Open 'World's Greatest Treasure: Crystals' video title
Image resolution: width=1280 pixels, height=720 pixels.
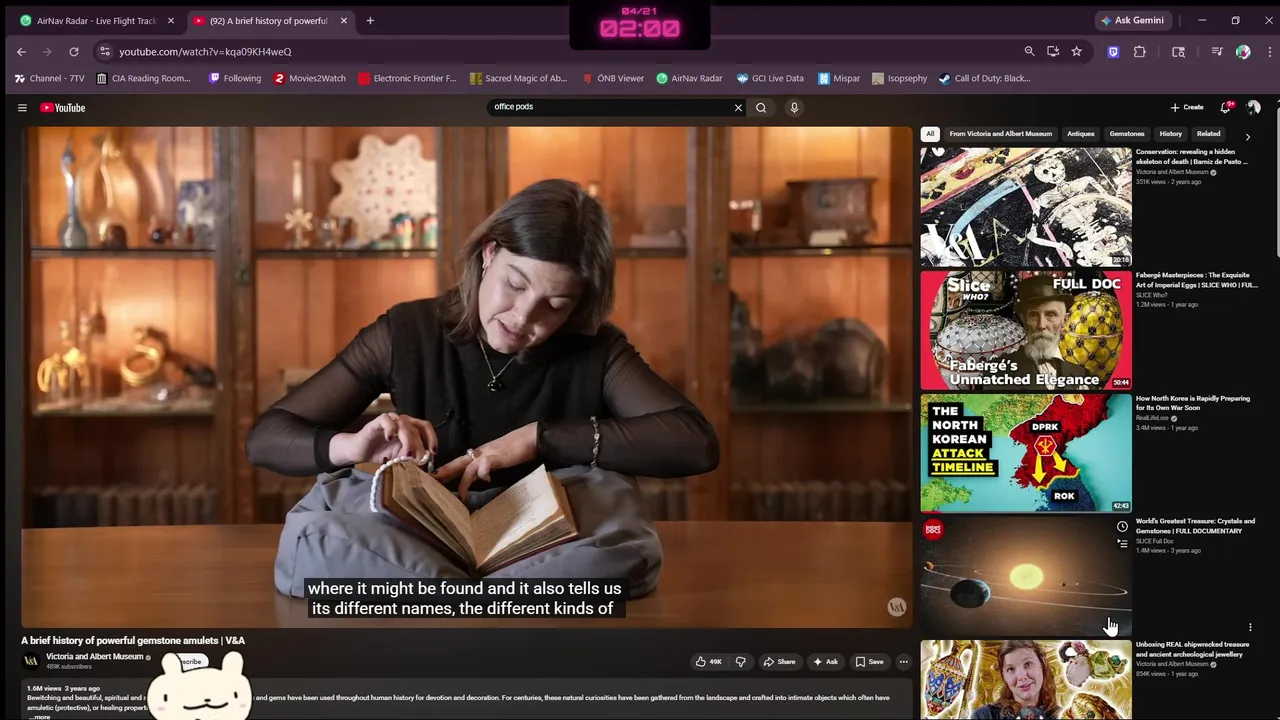(x=1195, y=526)
